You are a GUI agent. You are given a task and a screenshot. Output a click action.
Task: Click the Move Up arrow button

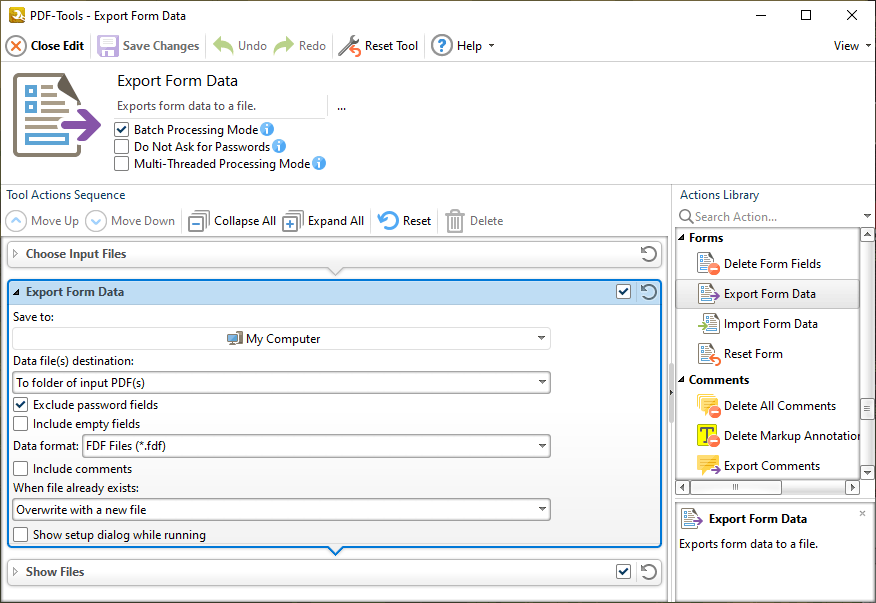coord(42,221)
